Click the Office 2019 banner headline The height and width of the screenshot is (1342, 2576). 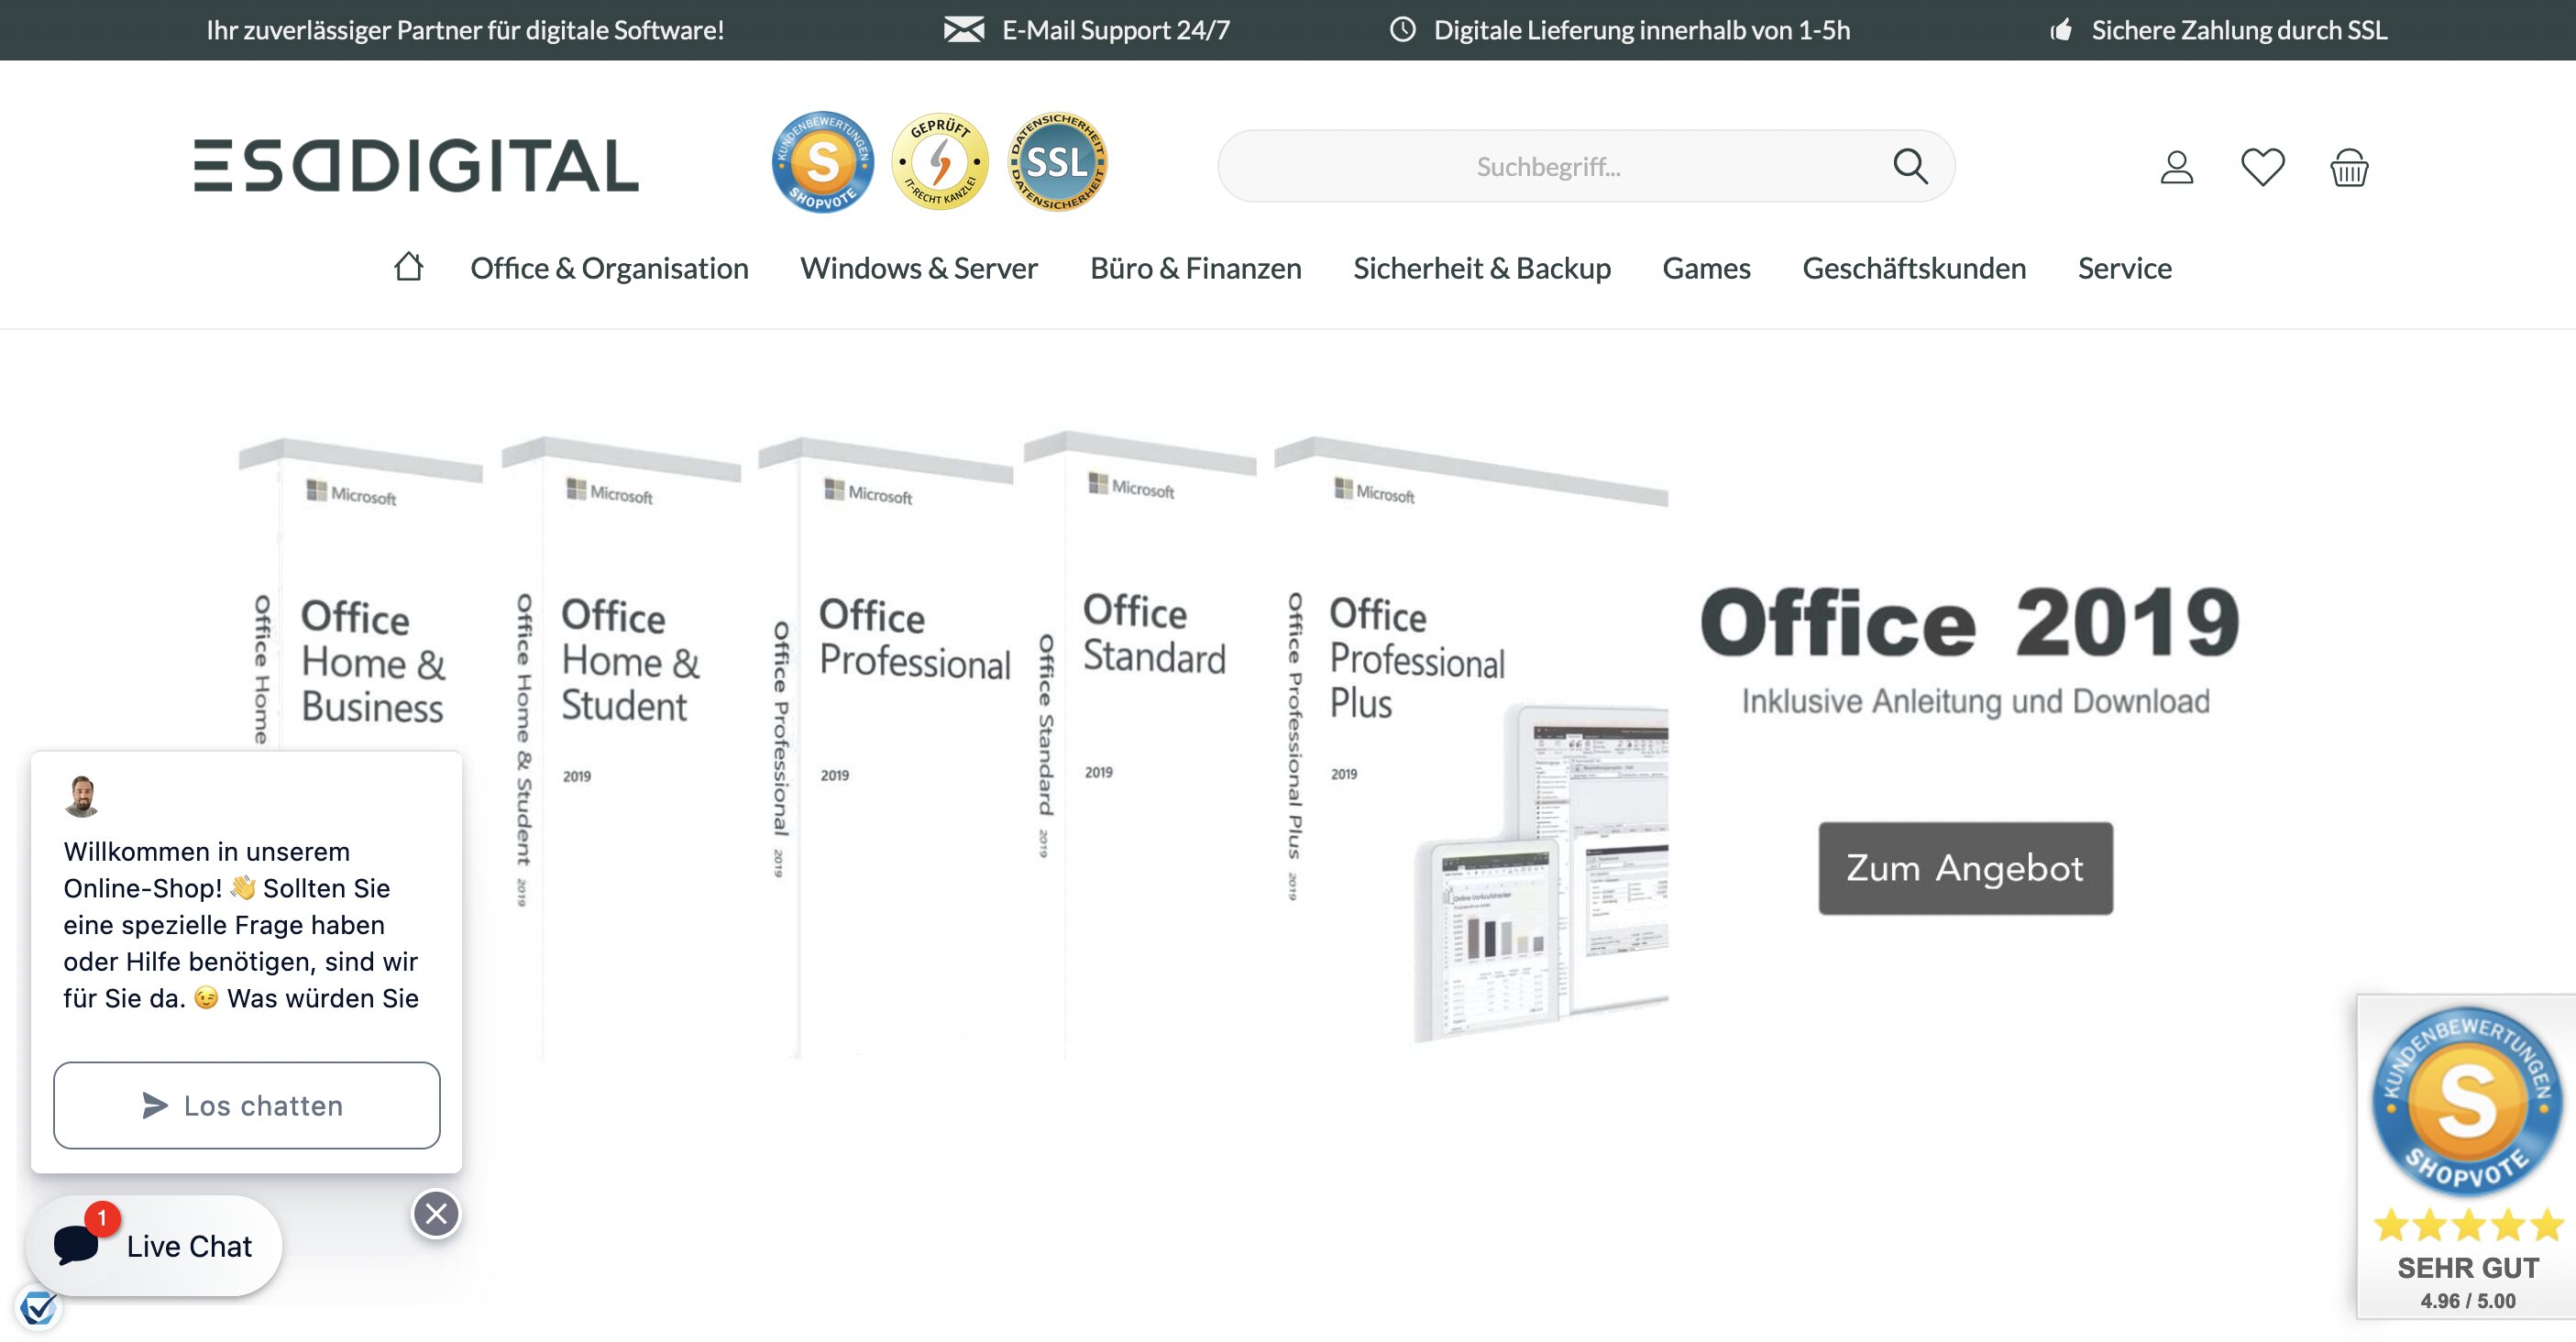(1969, 622)
